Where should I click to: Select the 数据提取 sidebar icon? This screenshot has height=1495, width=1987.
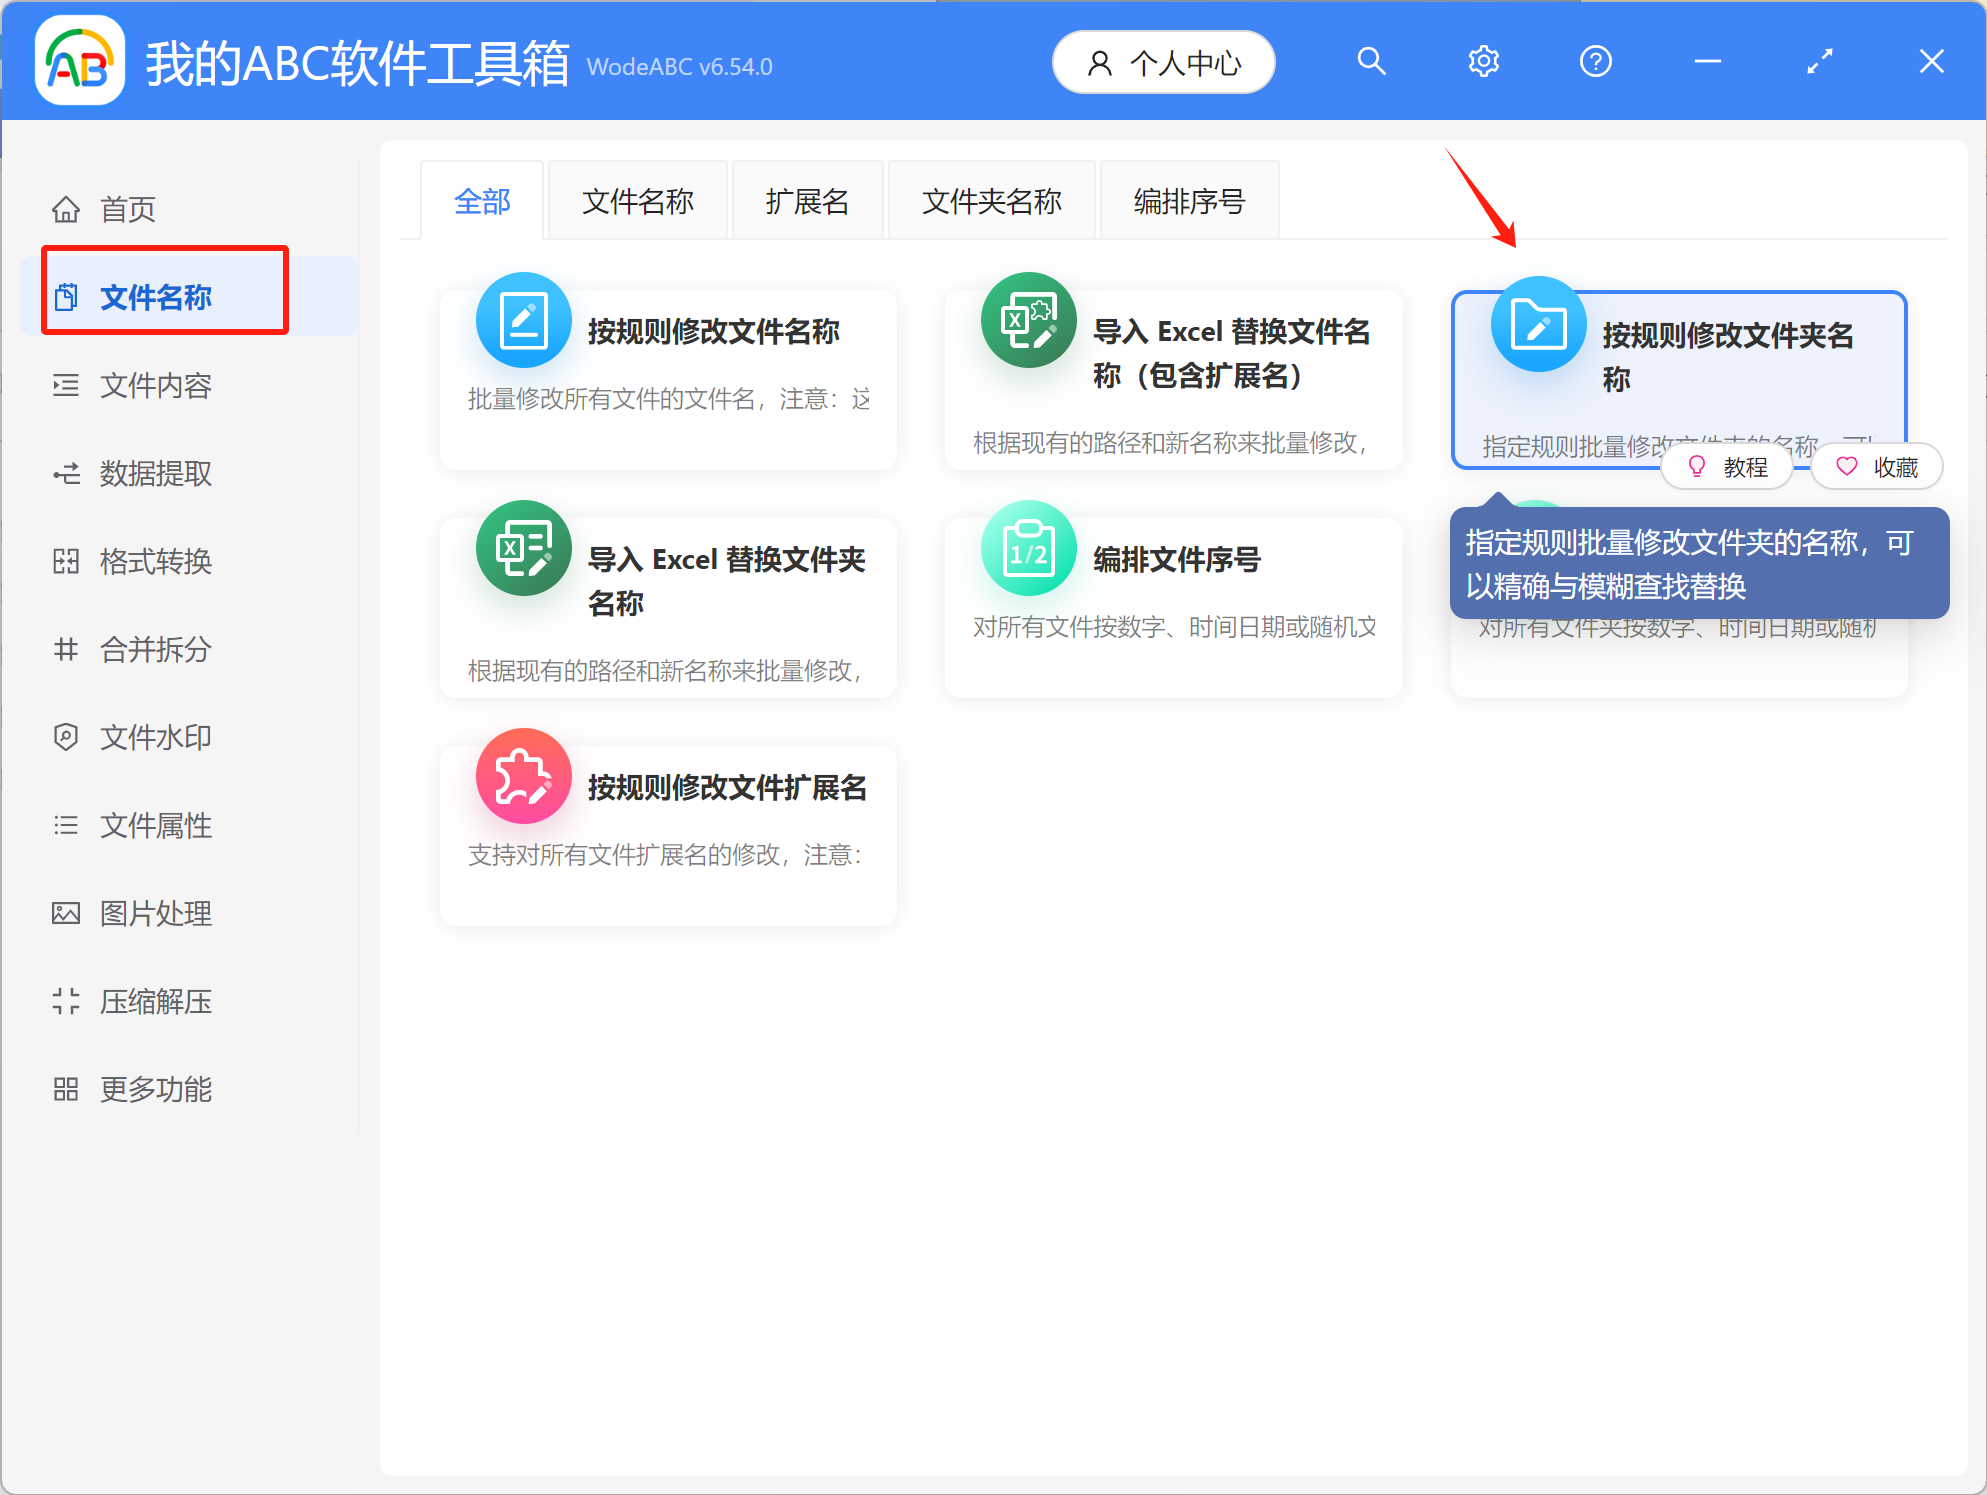click(x=155, y=473)
